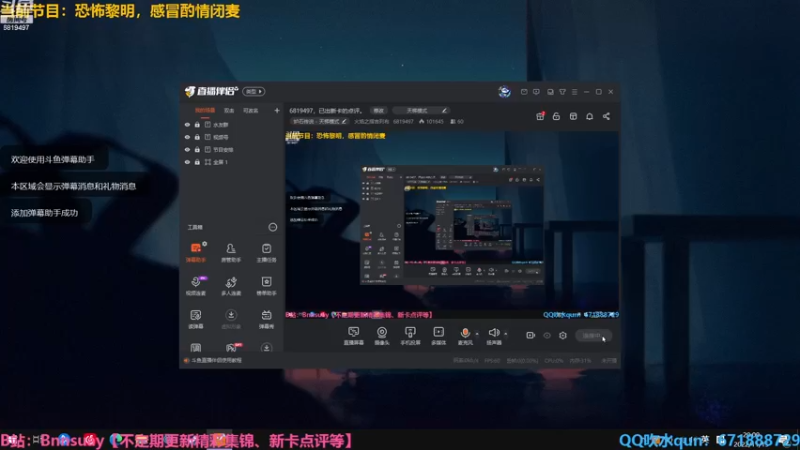
Task: Toggle visibility eye of the second source row
Action: point(187,137)
